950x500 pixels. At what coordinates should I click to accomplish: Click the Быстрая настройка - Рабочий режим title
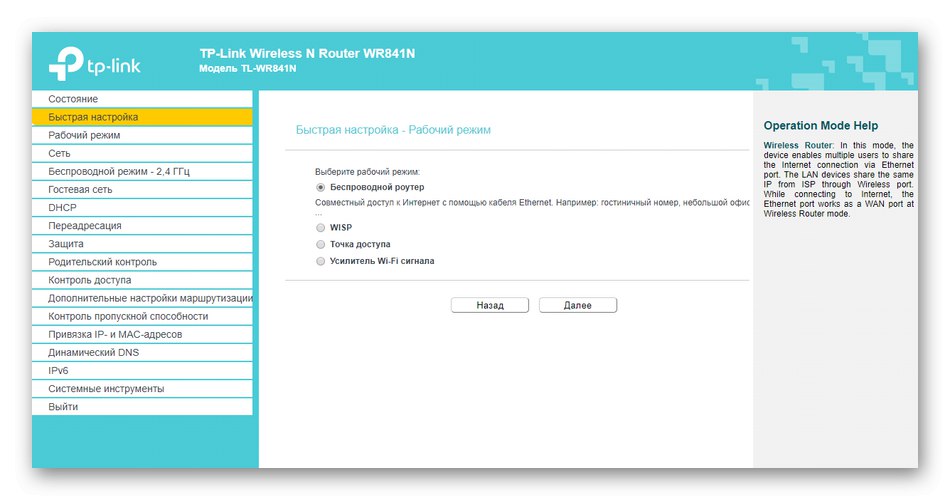click(393, 130)
